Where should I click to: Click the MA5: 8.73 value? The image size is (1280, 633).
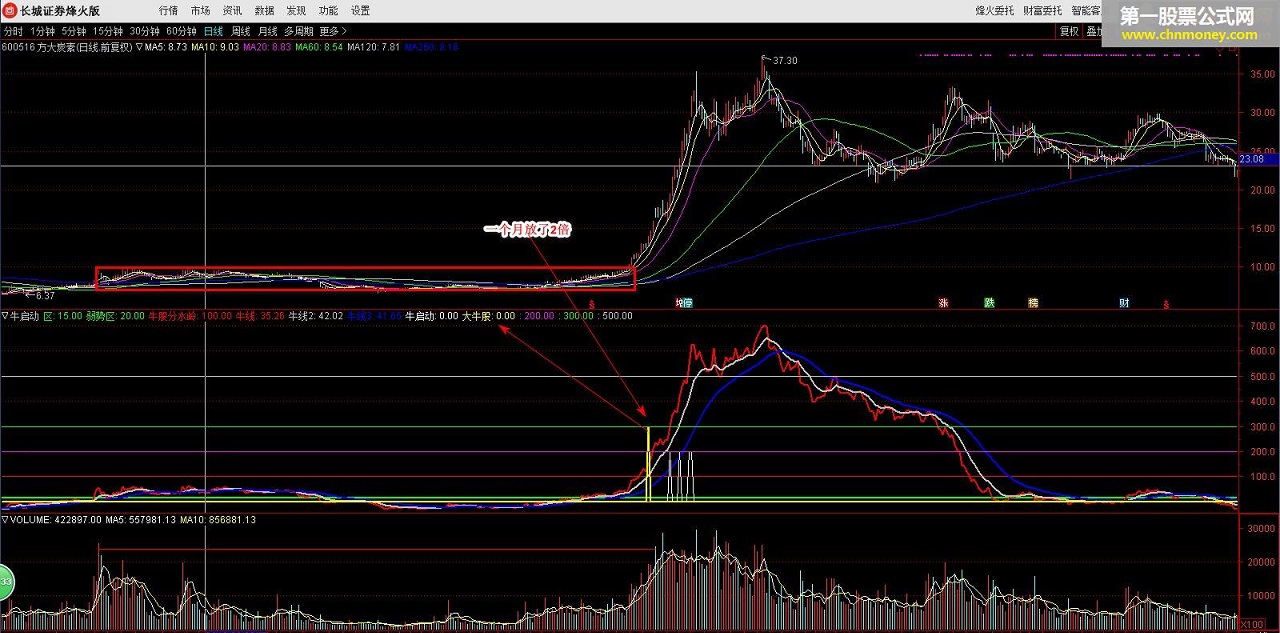click(167, 46)
